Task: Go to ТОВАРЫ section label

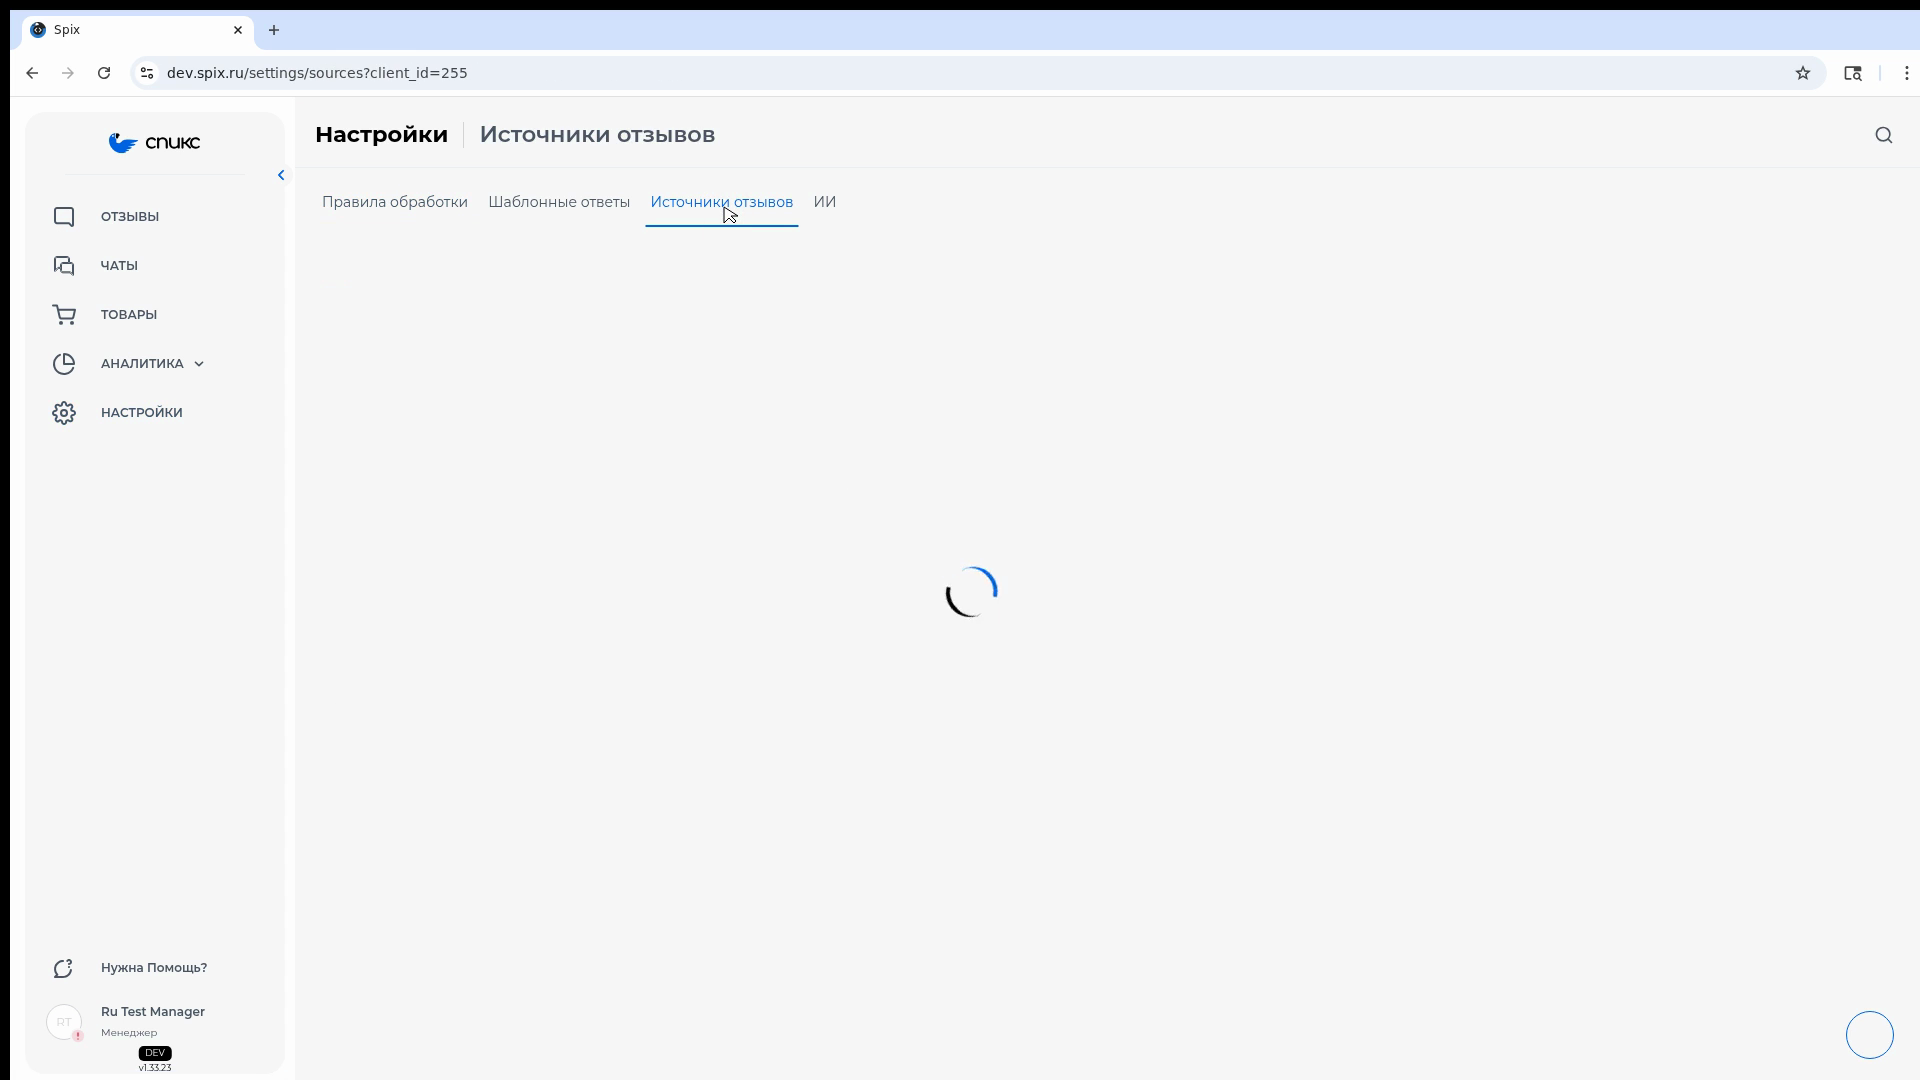Action: (129, 315)
